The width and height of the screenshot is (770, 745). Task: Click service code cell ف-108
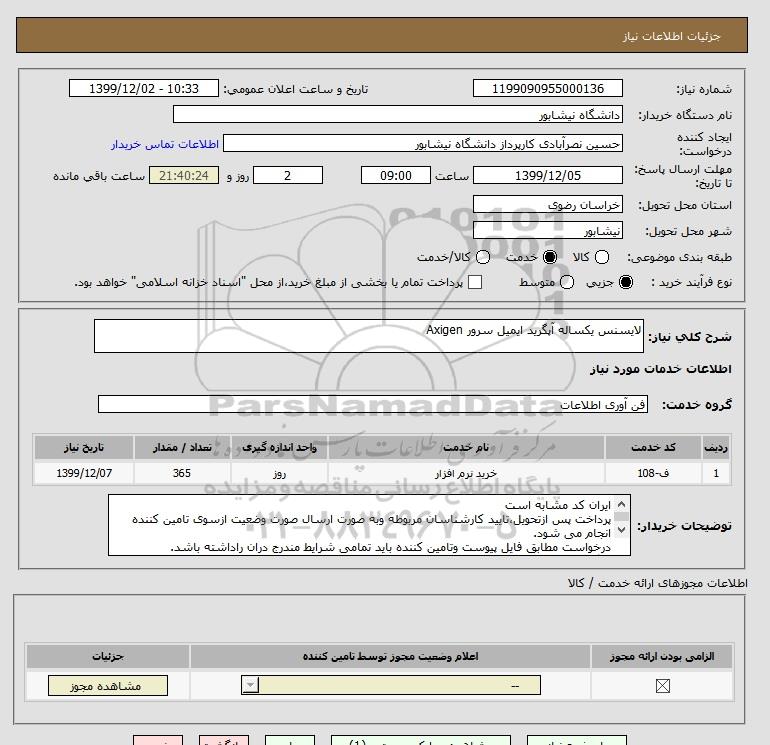653,473
